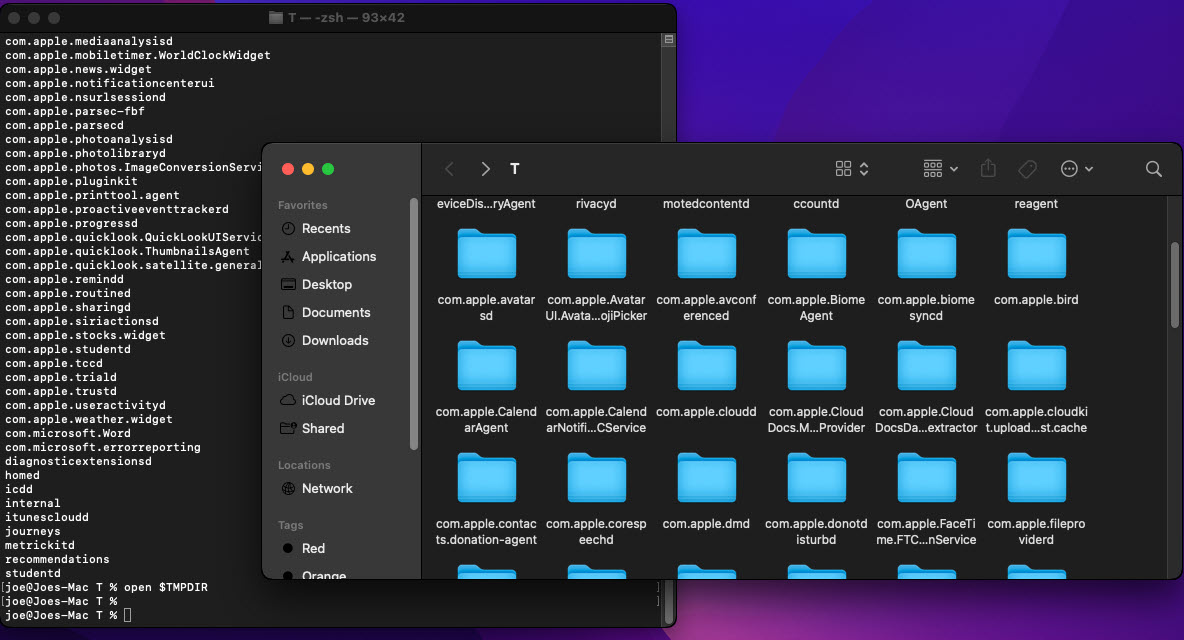Open Downloads from the Favorites list
The image size is (1184, 640).
[335, 340]
